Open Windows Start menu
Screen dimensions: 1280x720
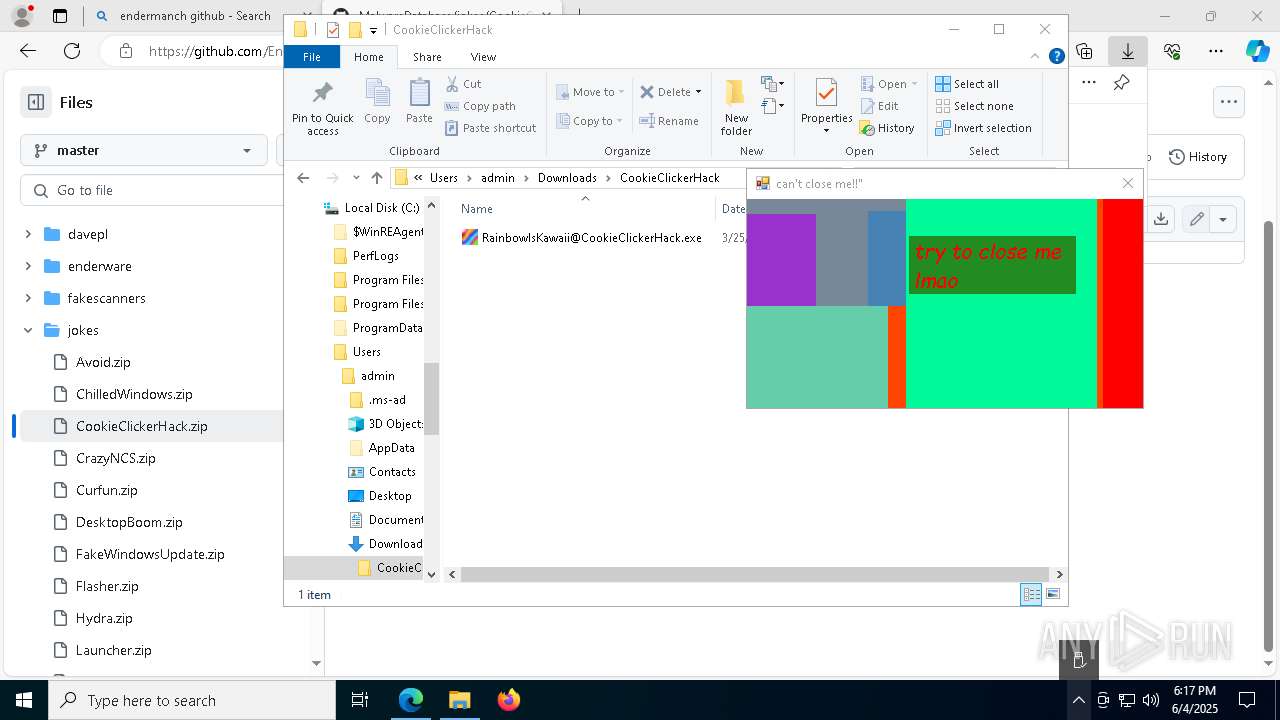point(24,700)
